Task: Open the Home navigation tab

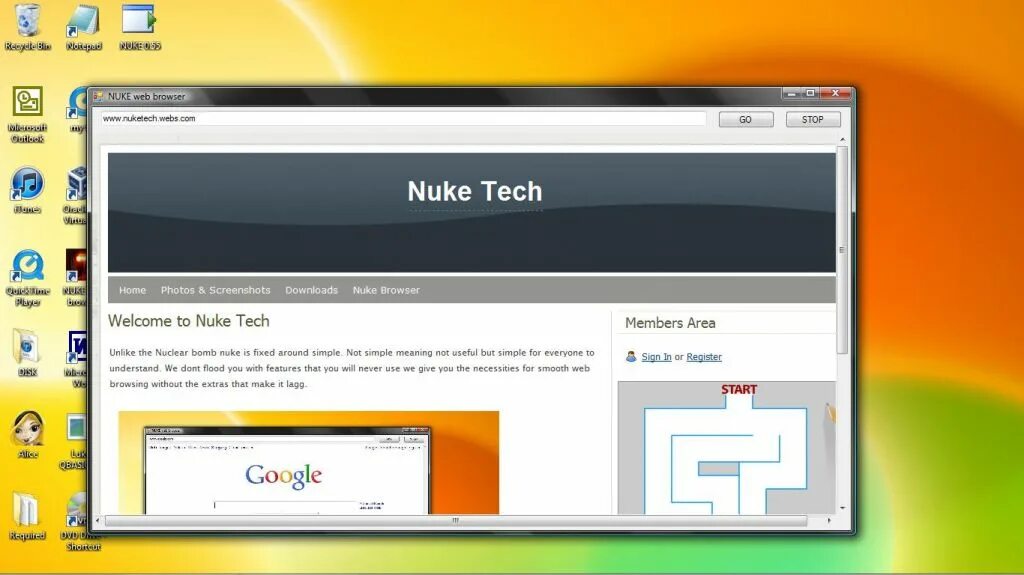Action: [133, 290]
